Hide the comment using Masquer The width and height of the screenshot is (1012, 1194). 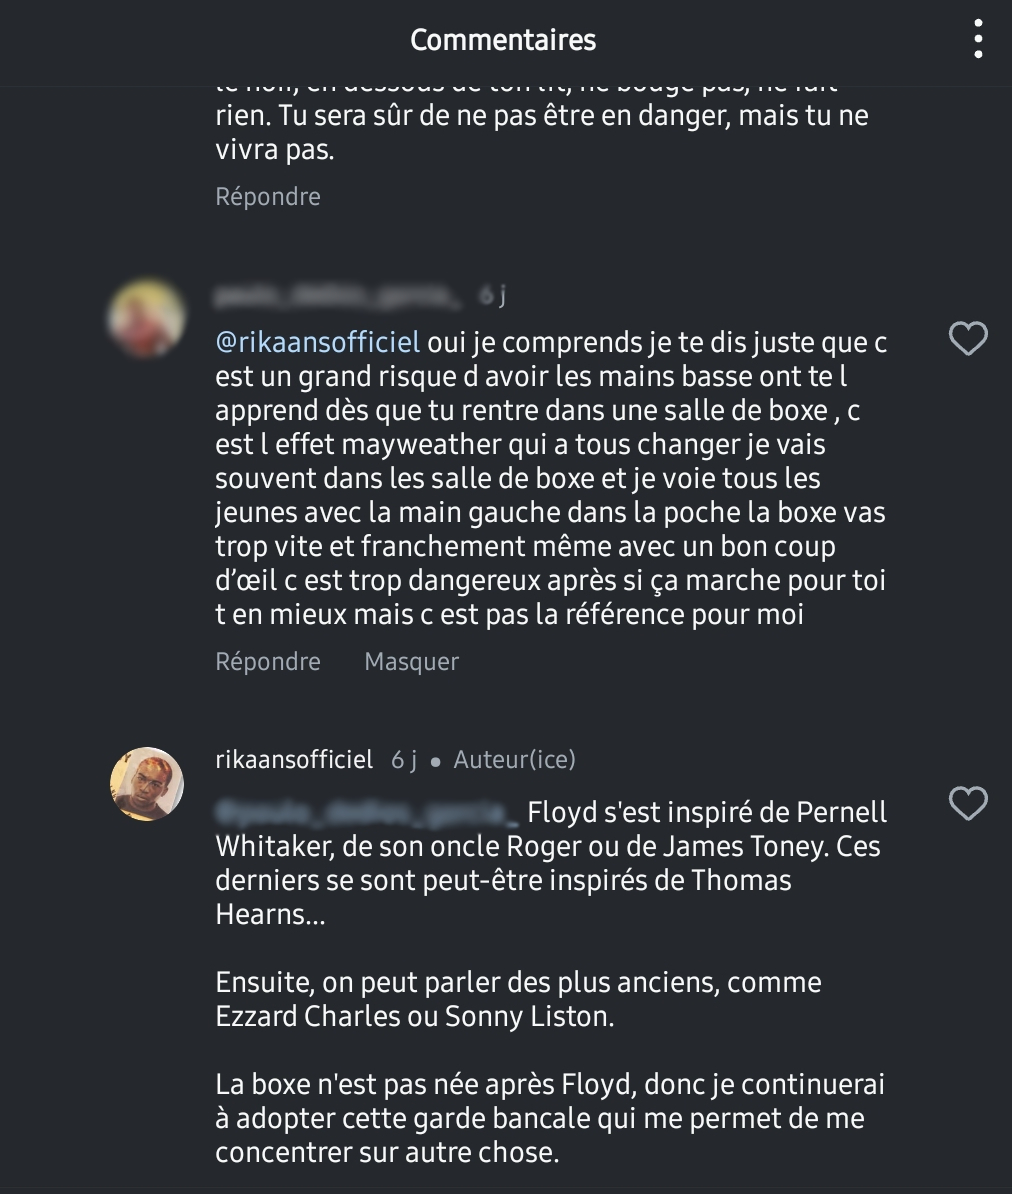click(x=411, y=661)
